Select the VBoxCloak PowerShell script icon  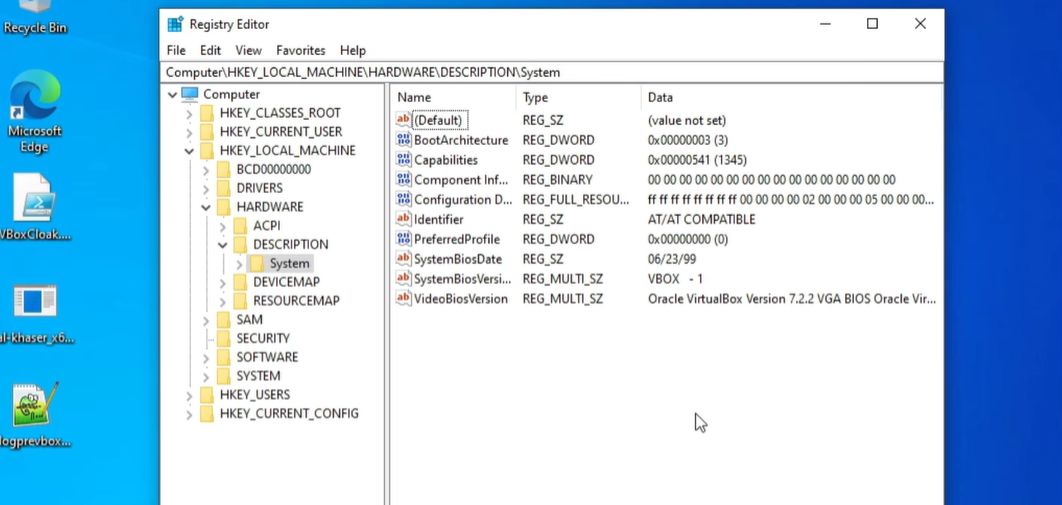(x=34, y=198)
